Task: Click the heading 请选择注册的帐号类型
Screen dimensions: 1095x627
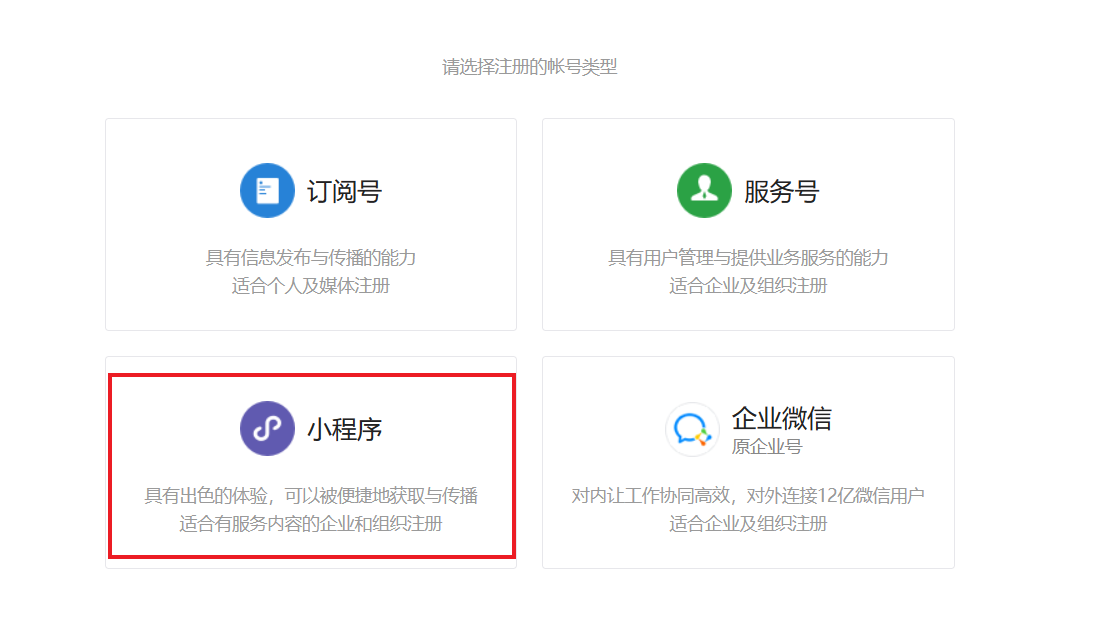Action: tap(530, 67)
